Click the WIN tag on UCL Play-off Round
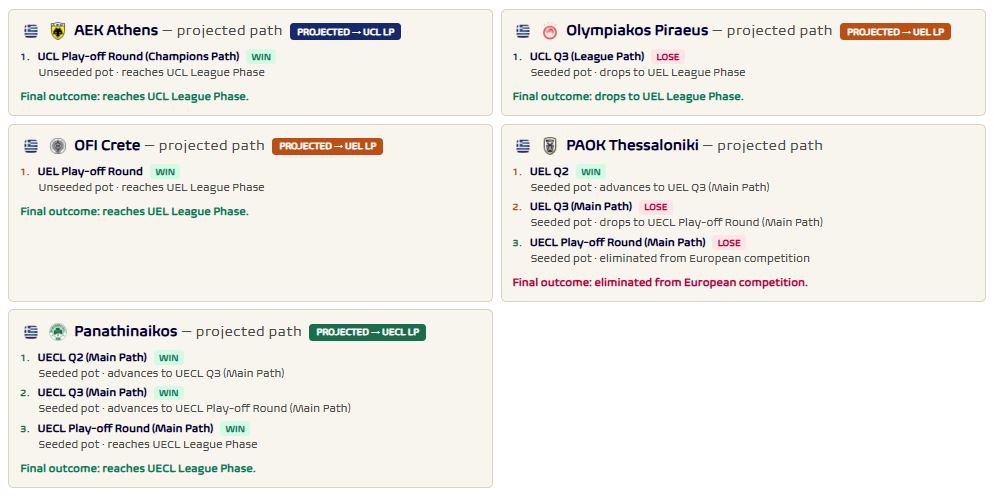Screen dimensions: 994x499 click(261, 57)
